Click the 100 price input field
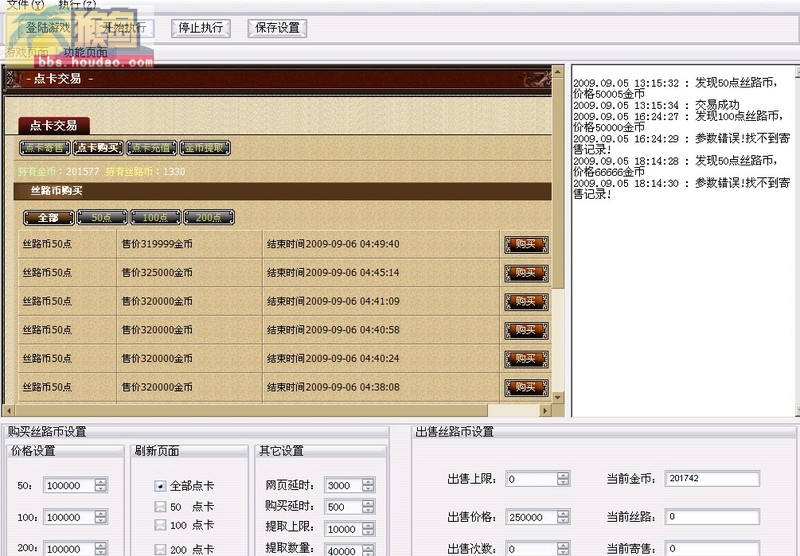The width and height of the screenshot is (800, 556). point(69,517)
